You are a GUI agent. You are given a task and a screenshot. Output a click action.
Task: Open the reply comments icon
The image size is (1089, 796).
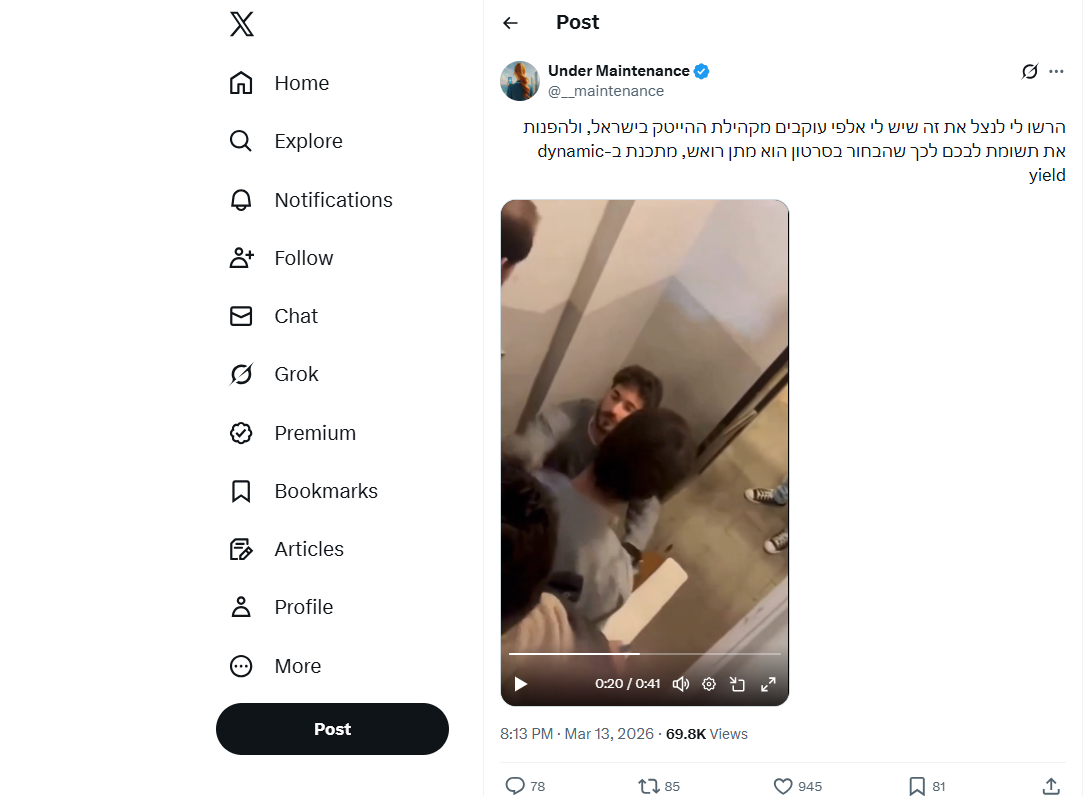(x=515, y=786)
